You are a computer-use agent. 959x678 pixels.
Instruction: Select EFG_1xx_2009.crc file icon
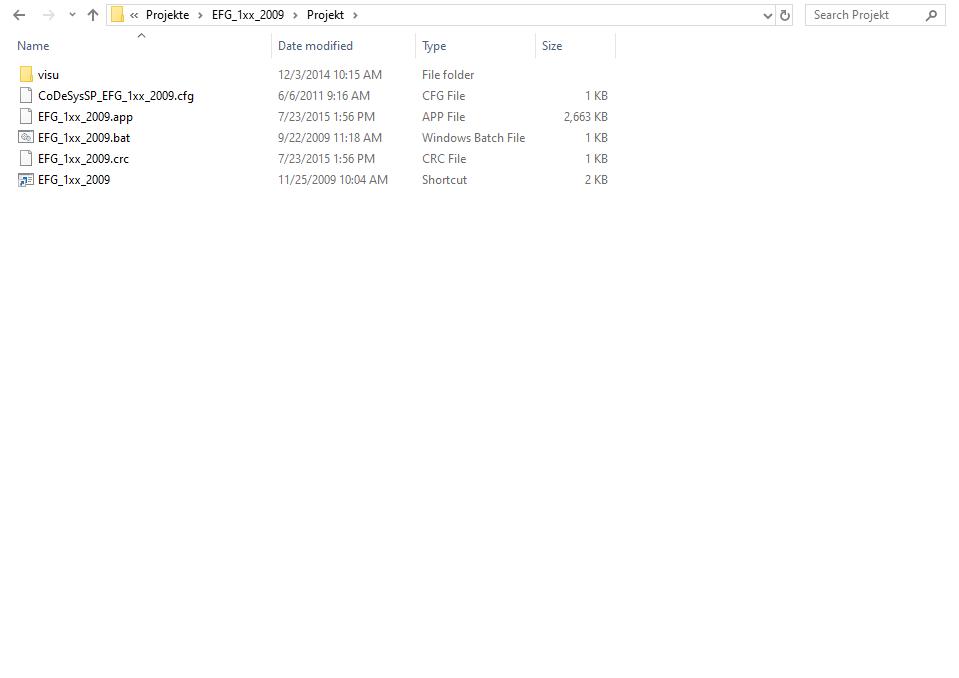click(26, 158)
